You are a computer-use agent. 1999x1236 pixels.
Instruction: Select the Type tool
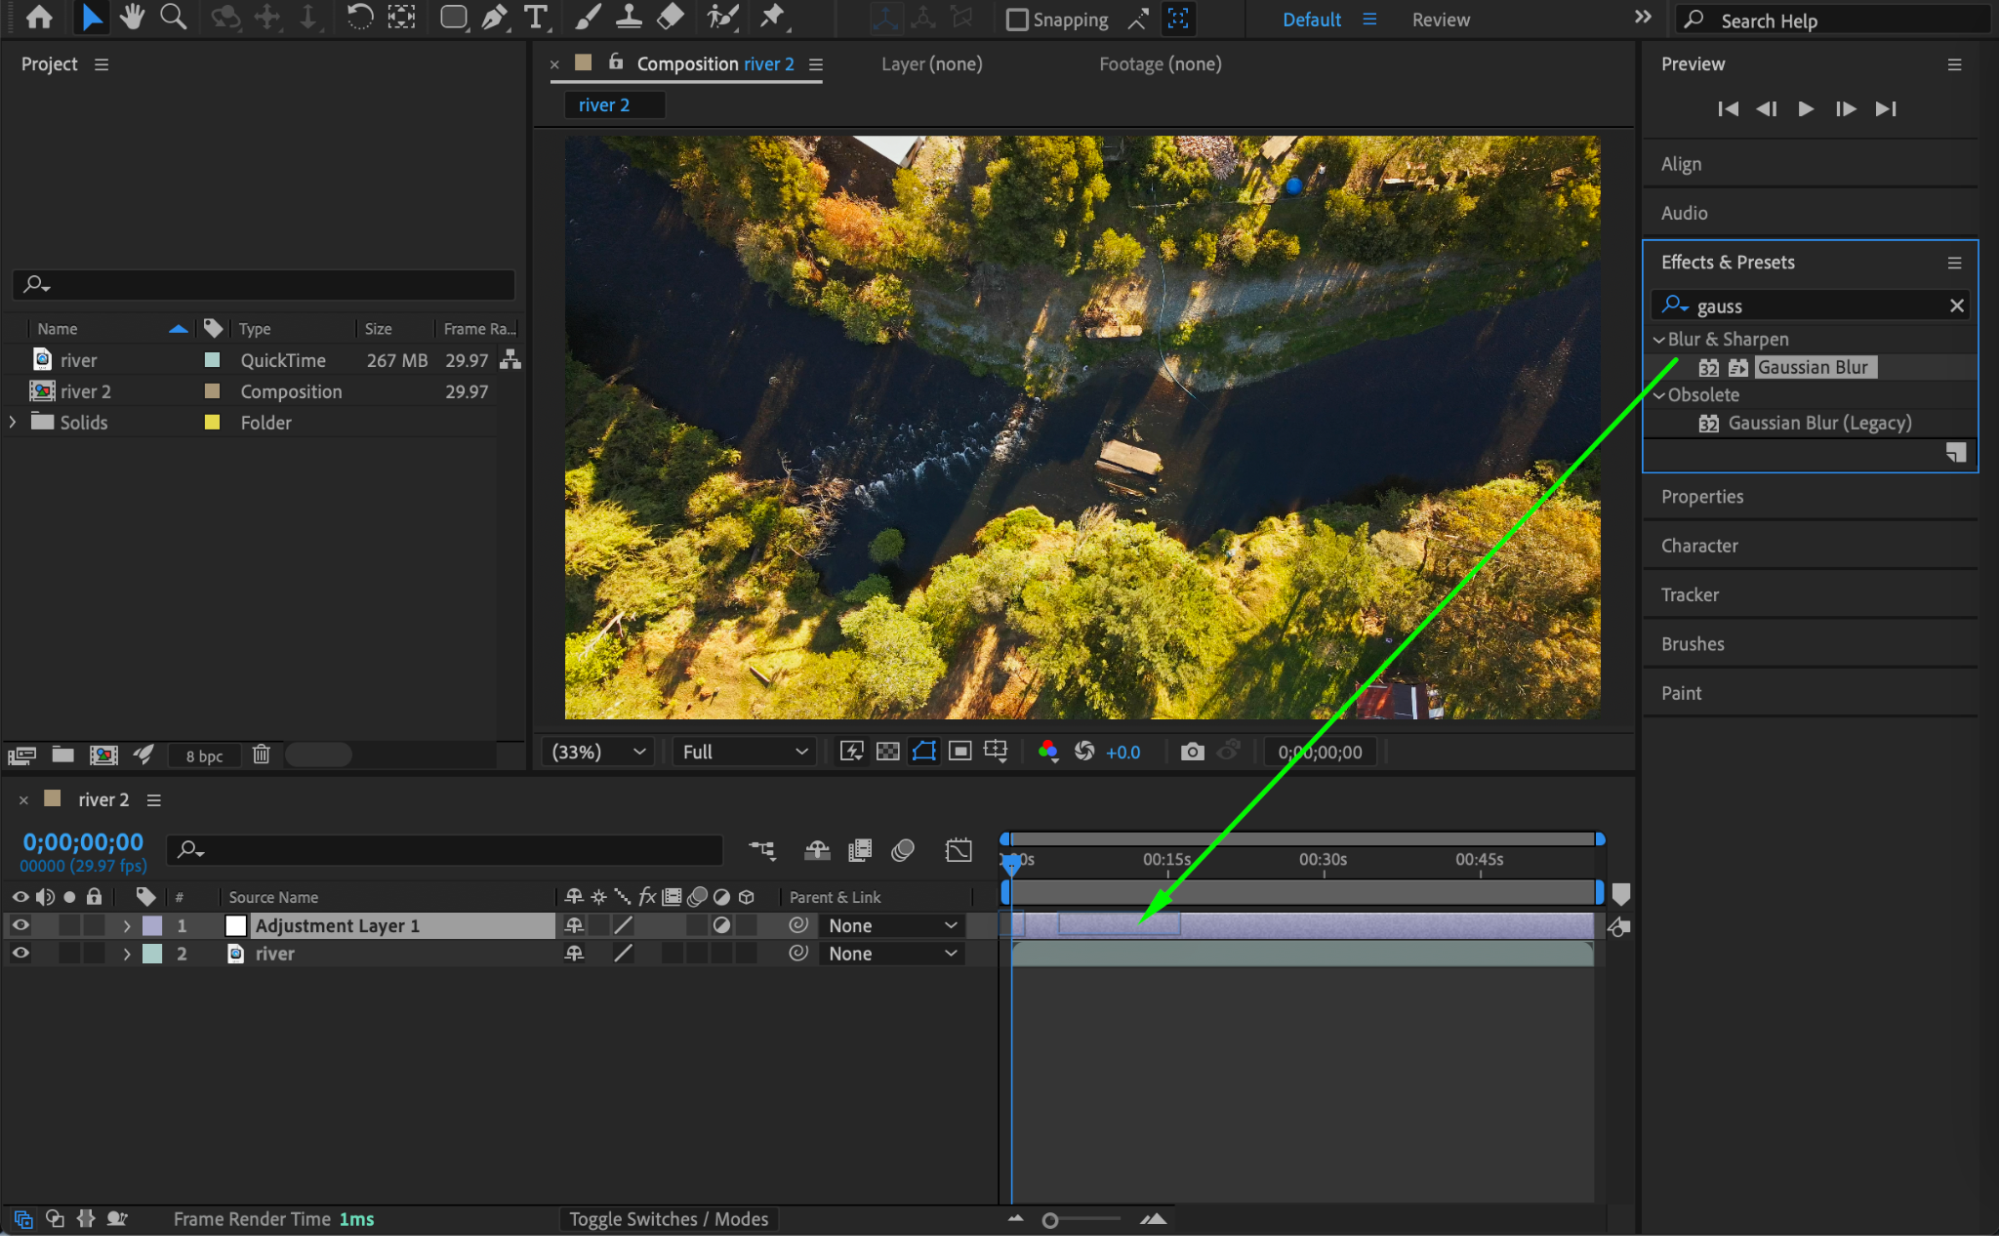coord(536,17)
